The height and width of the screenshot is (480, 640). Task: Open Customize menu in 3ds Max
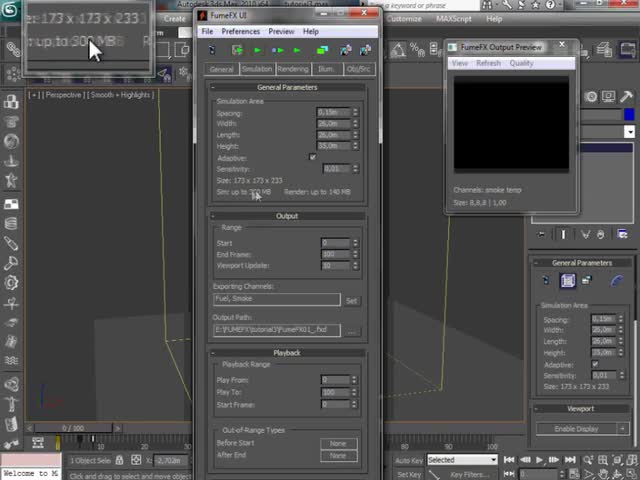point(404,19)
